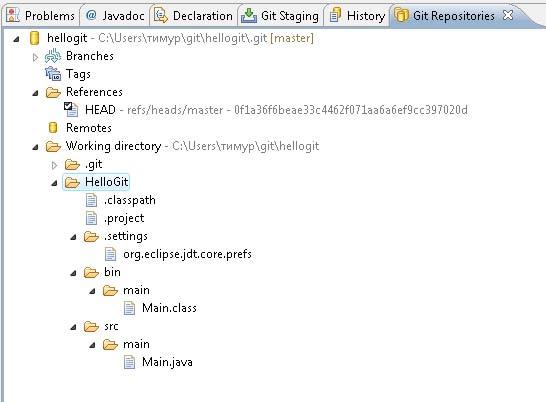Click the Remotes cylinder icon
This screenshot has width=546, height=402.
53,128
